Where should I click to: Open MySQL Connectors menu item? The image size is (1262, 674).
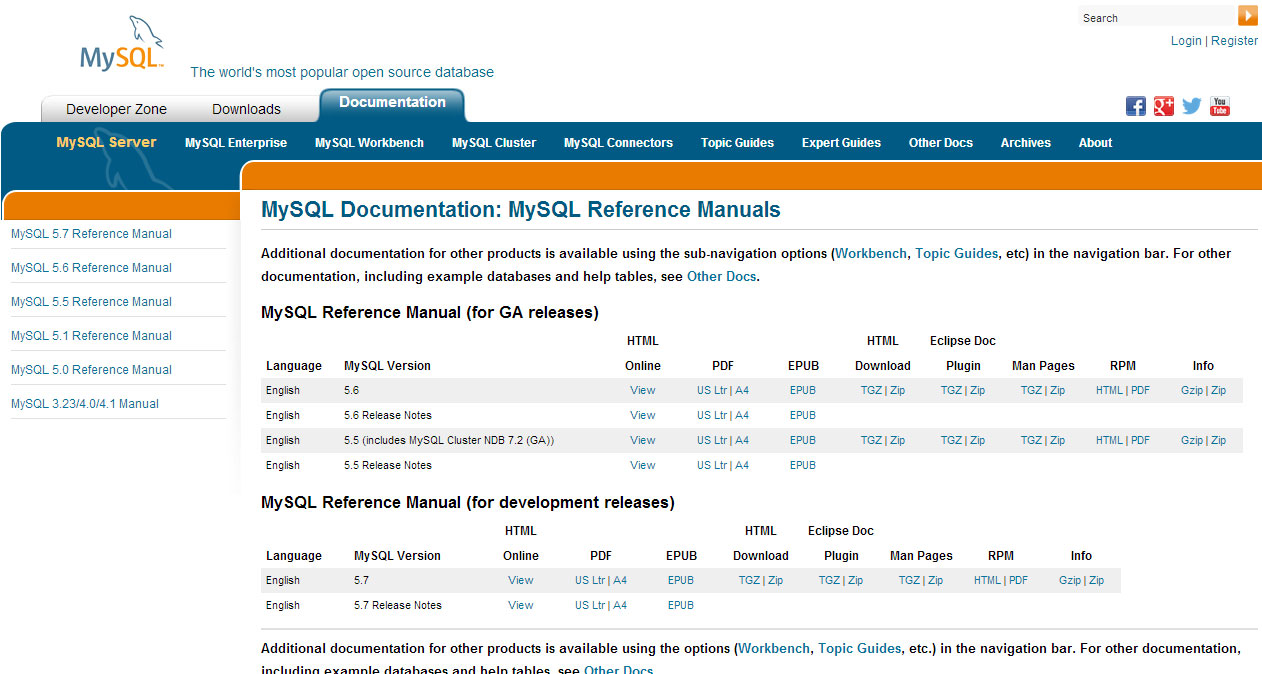[x=618, y=143]
